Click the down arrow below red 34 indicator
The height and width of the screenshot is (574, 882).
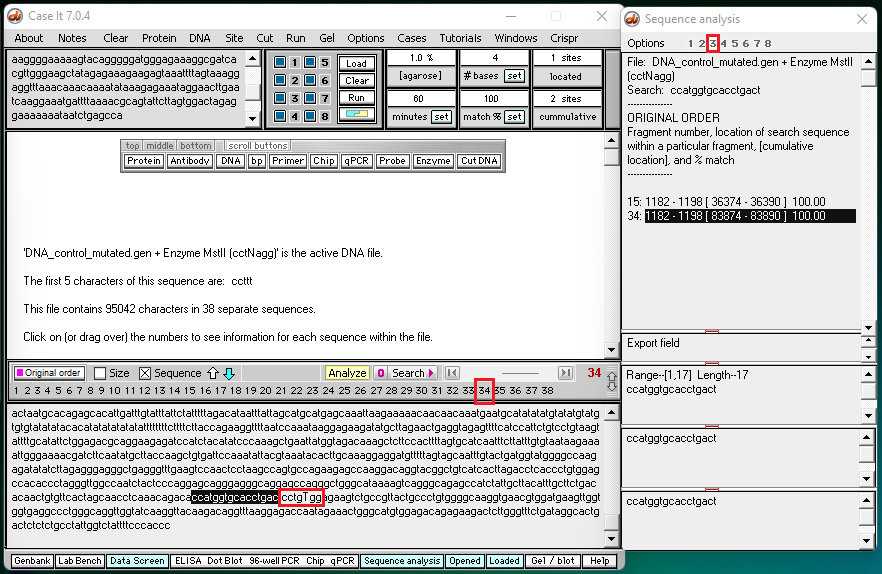(612, 387)
